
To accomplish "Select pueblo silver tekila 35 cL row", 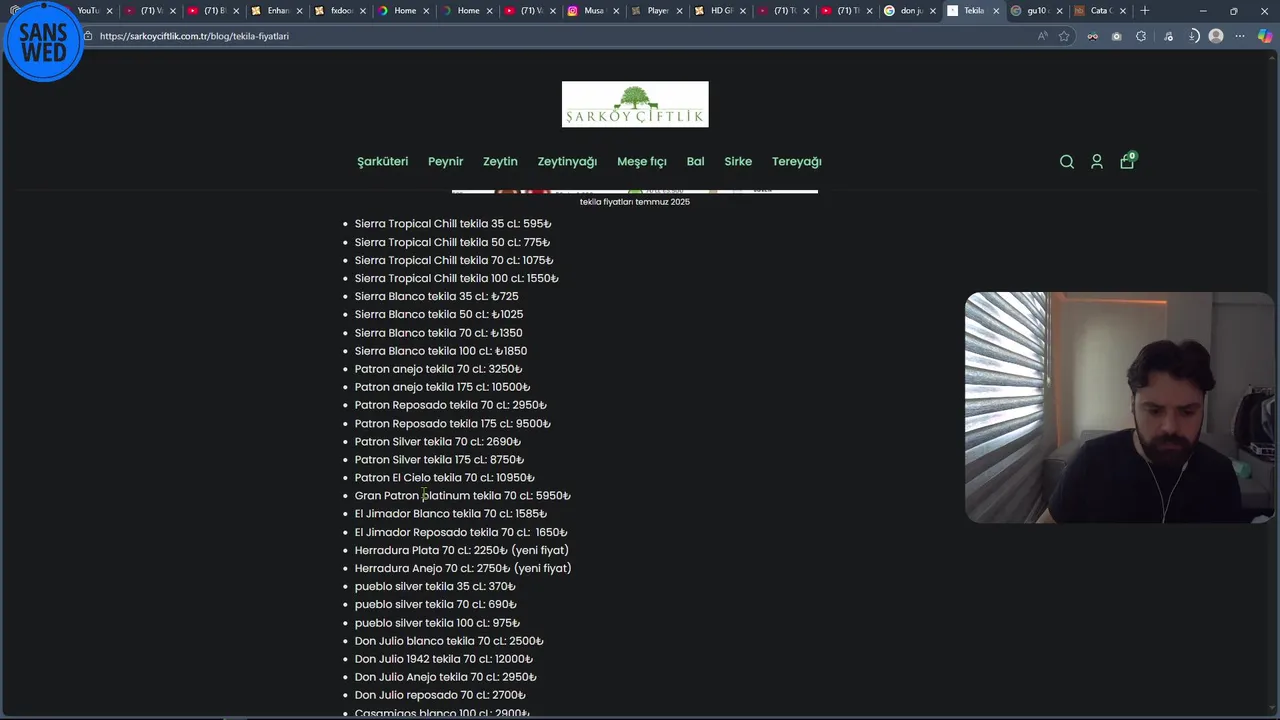I will (x=435, y=586).
